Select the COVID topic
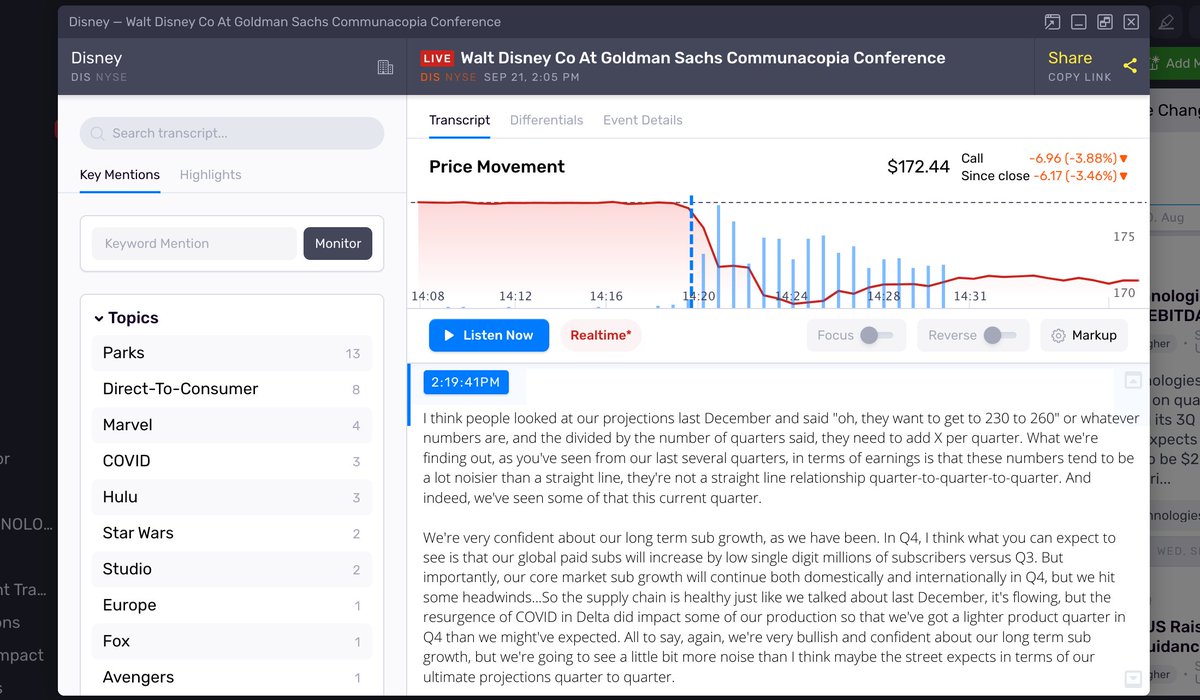Image resolution: width=1200 pixels, height=700 pixels. tap(231, 461)
